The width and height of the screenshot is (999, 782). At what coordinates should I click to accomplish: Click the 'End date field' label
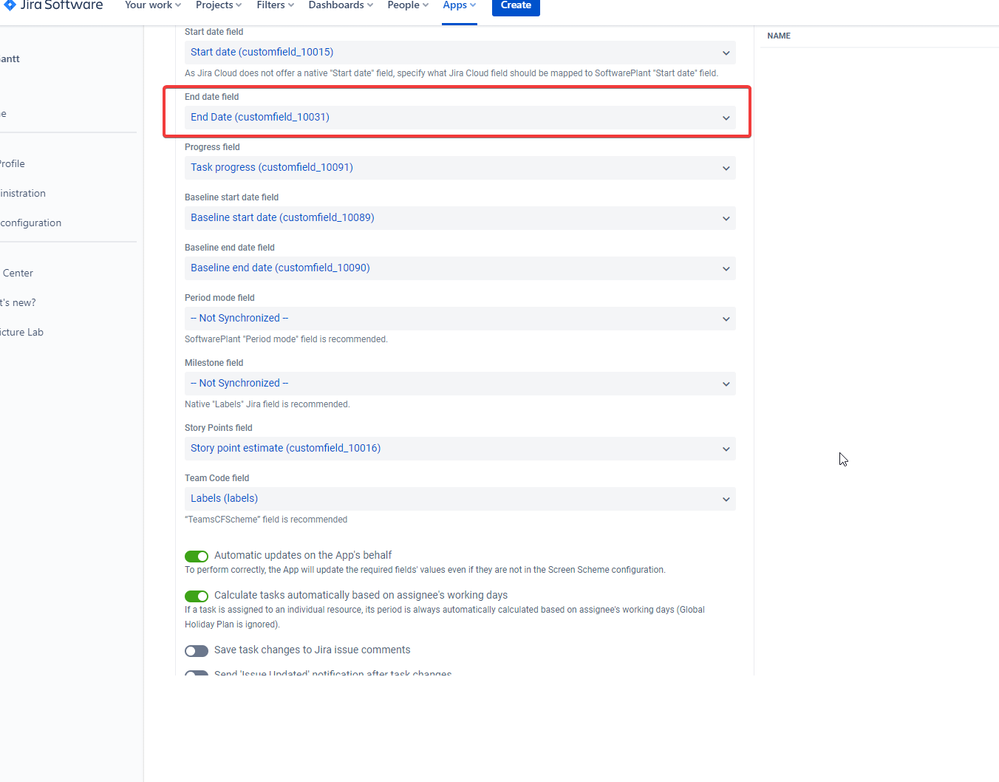click(212, 97)
